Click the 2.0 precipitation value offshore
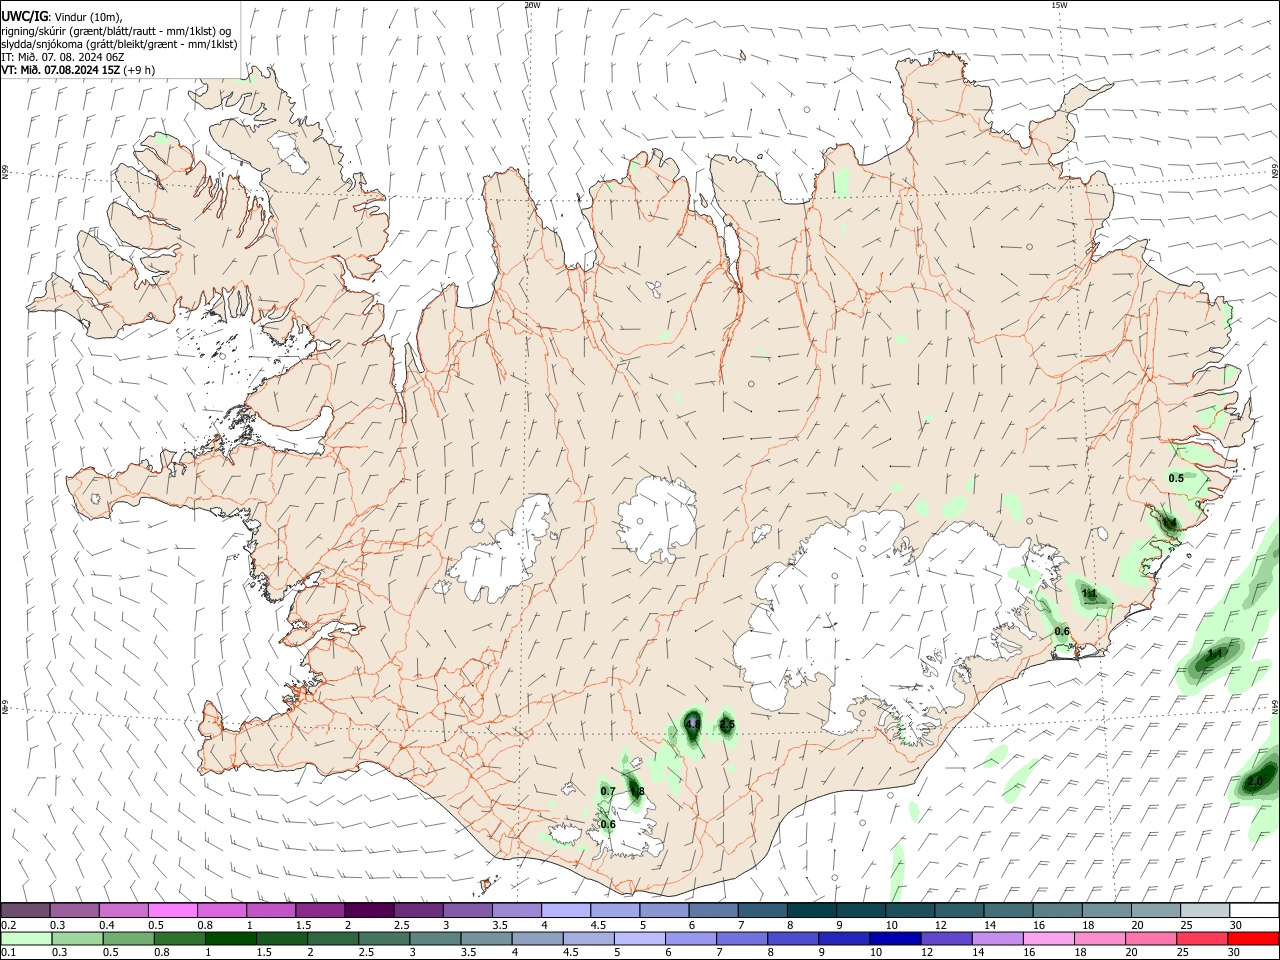 click(1256, 781)
